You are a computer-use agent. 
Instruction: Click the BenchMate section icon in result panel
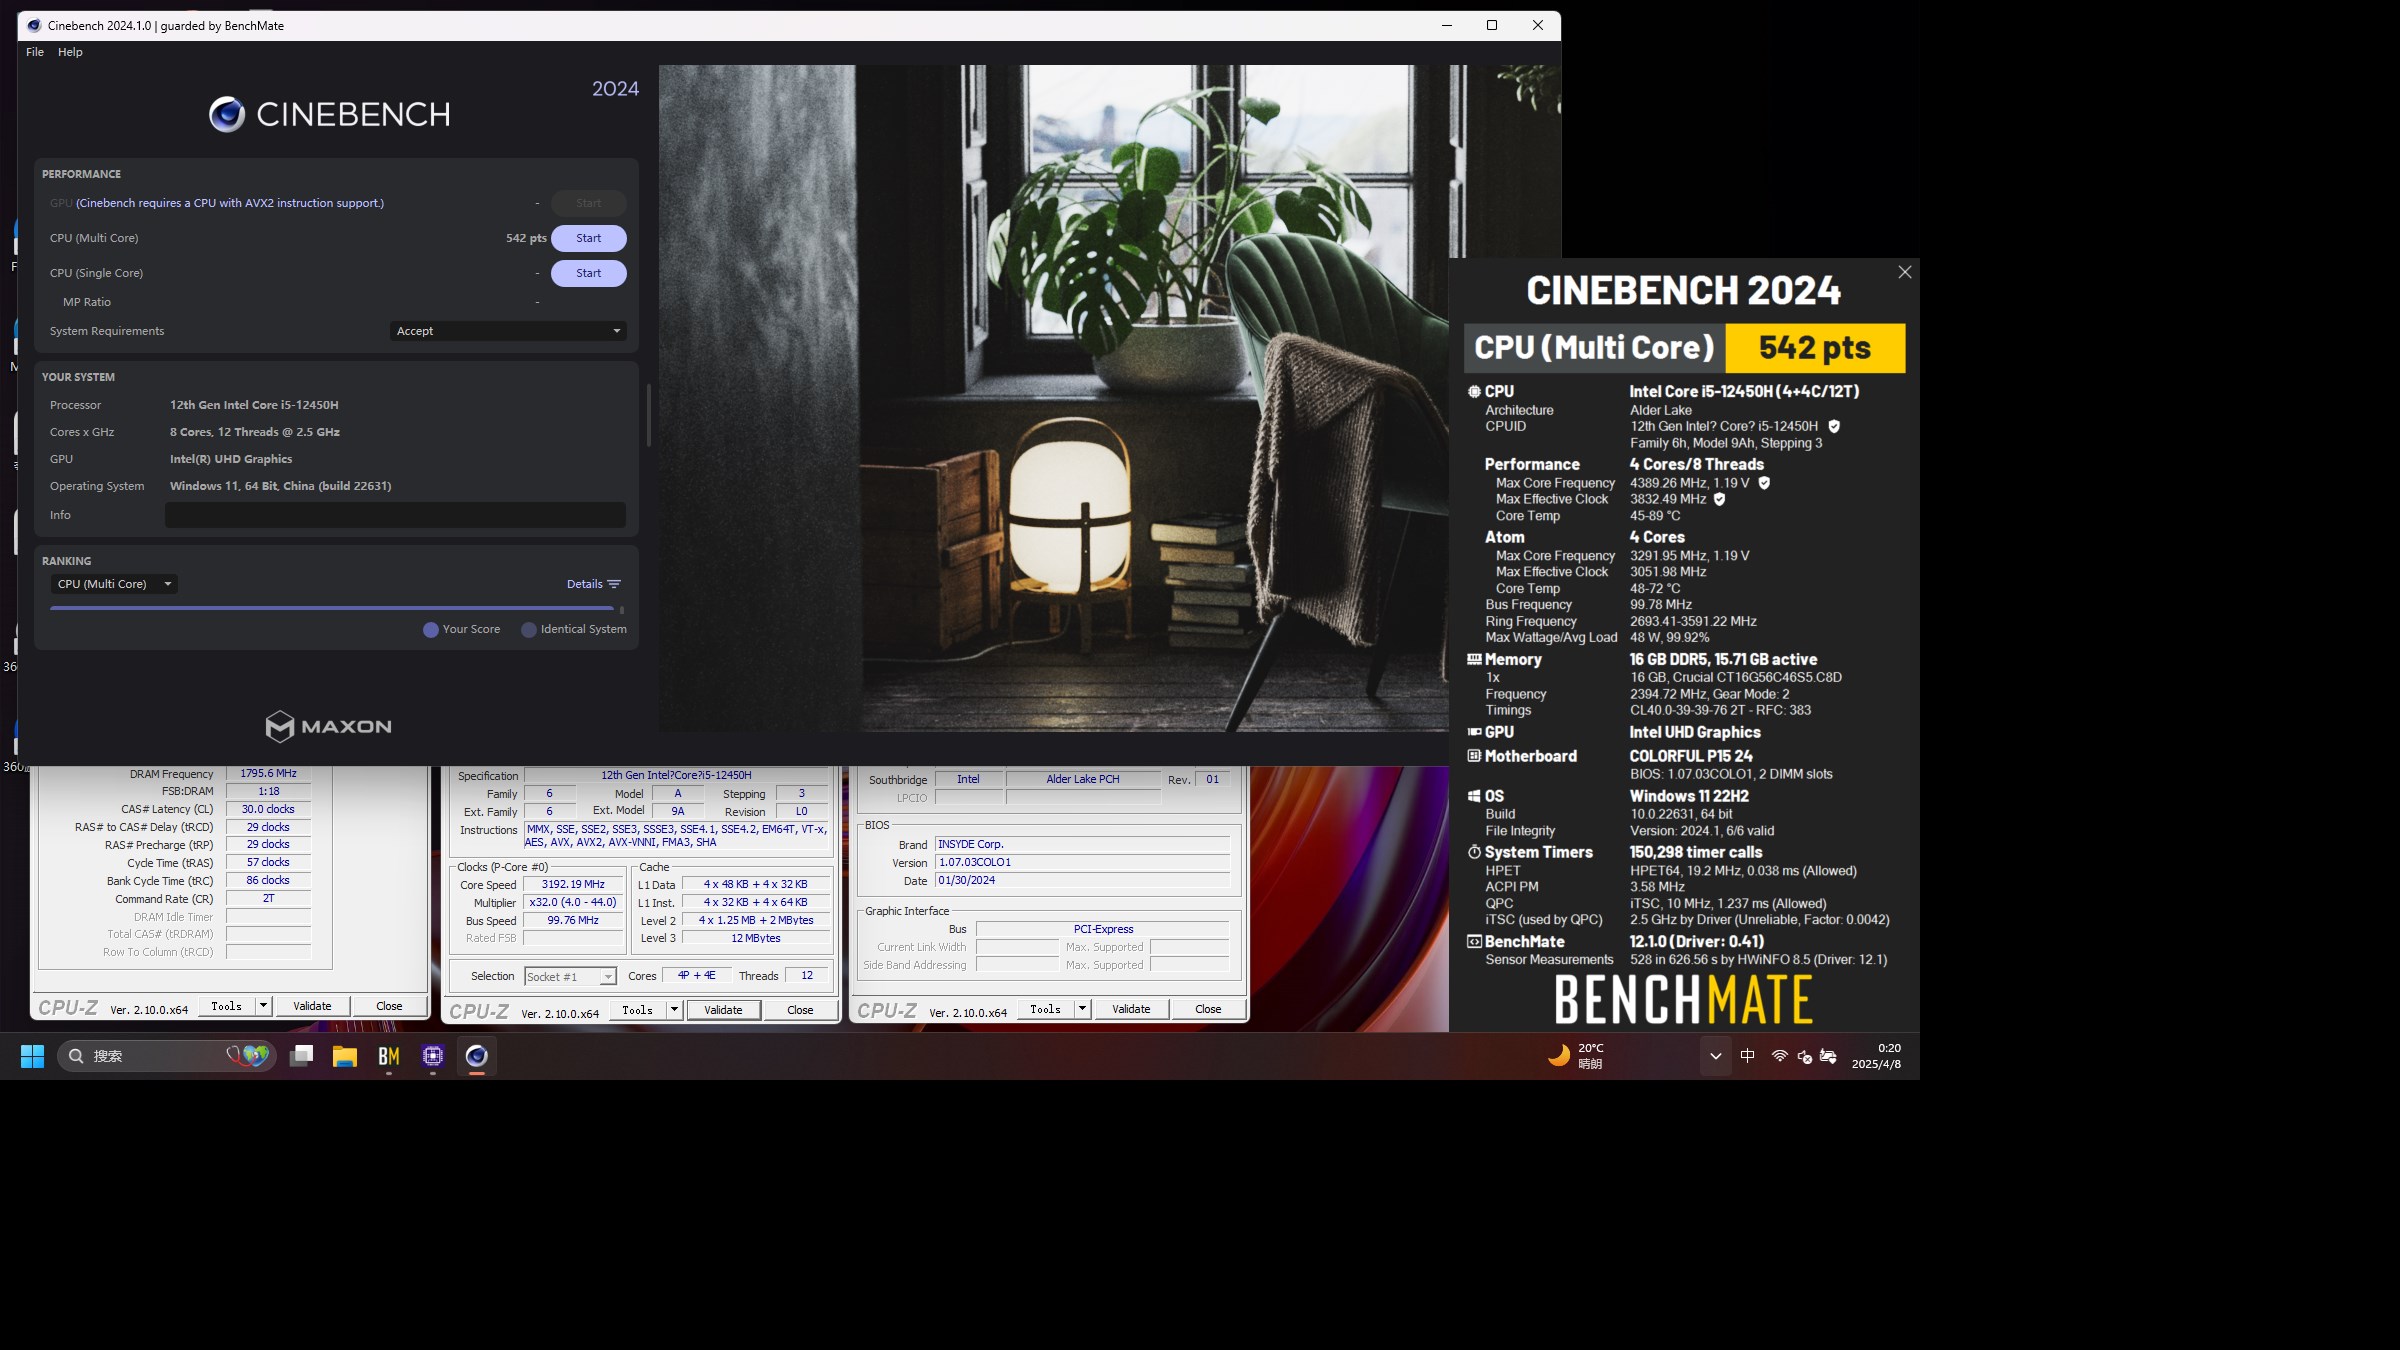(x=1474, y=942)
